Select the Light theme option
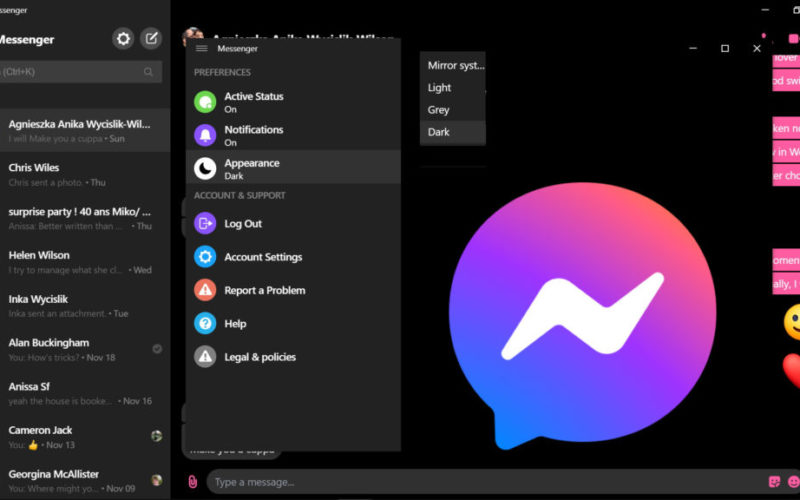Image resolution: width=800 pixels, height=500 pixels. coord(453,88)
